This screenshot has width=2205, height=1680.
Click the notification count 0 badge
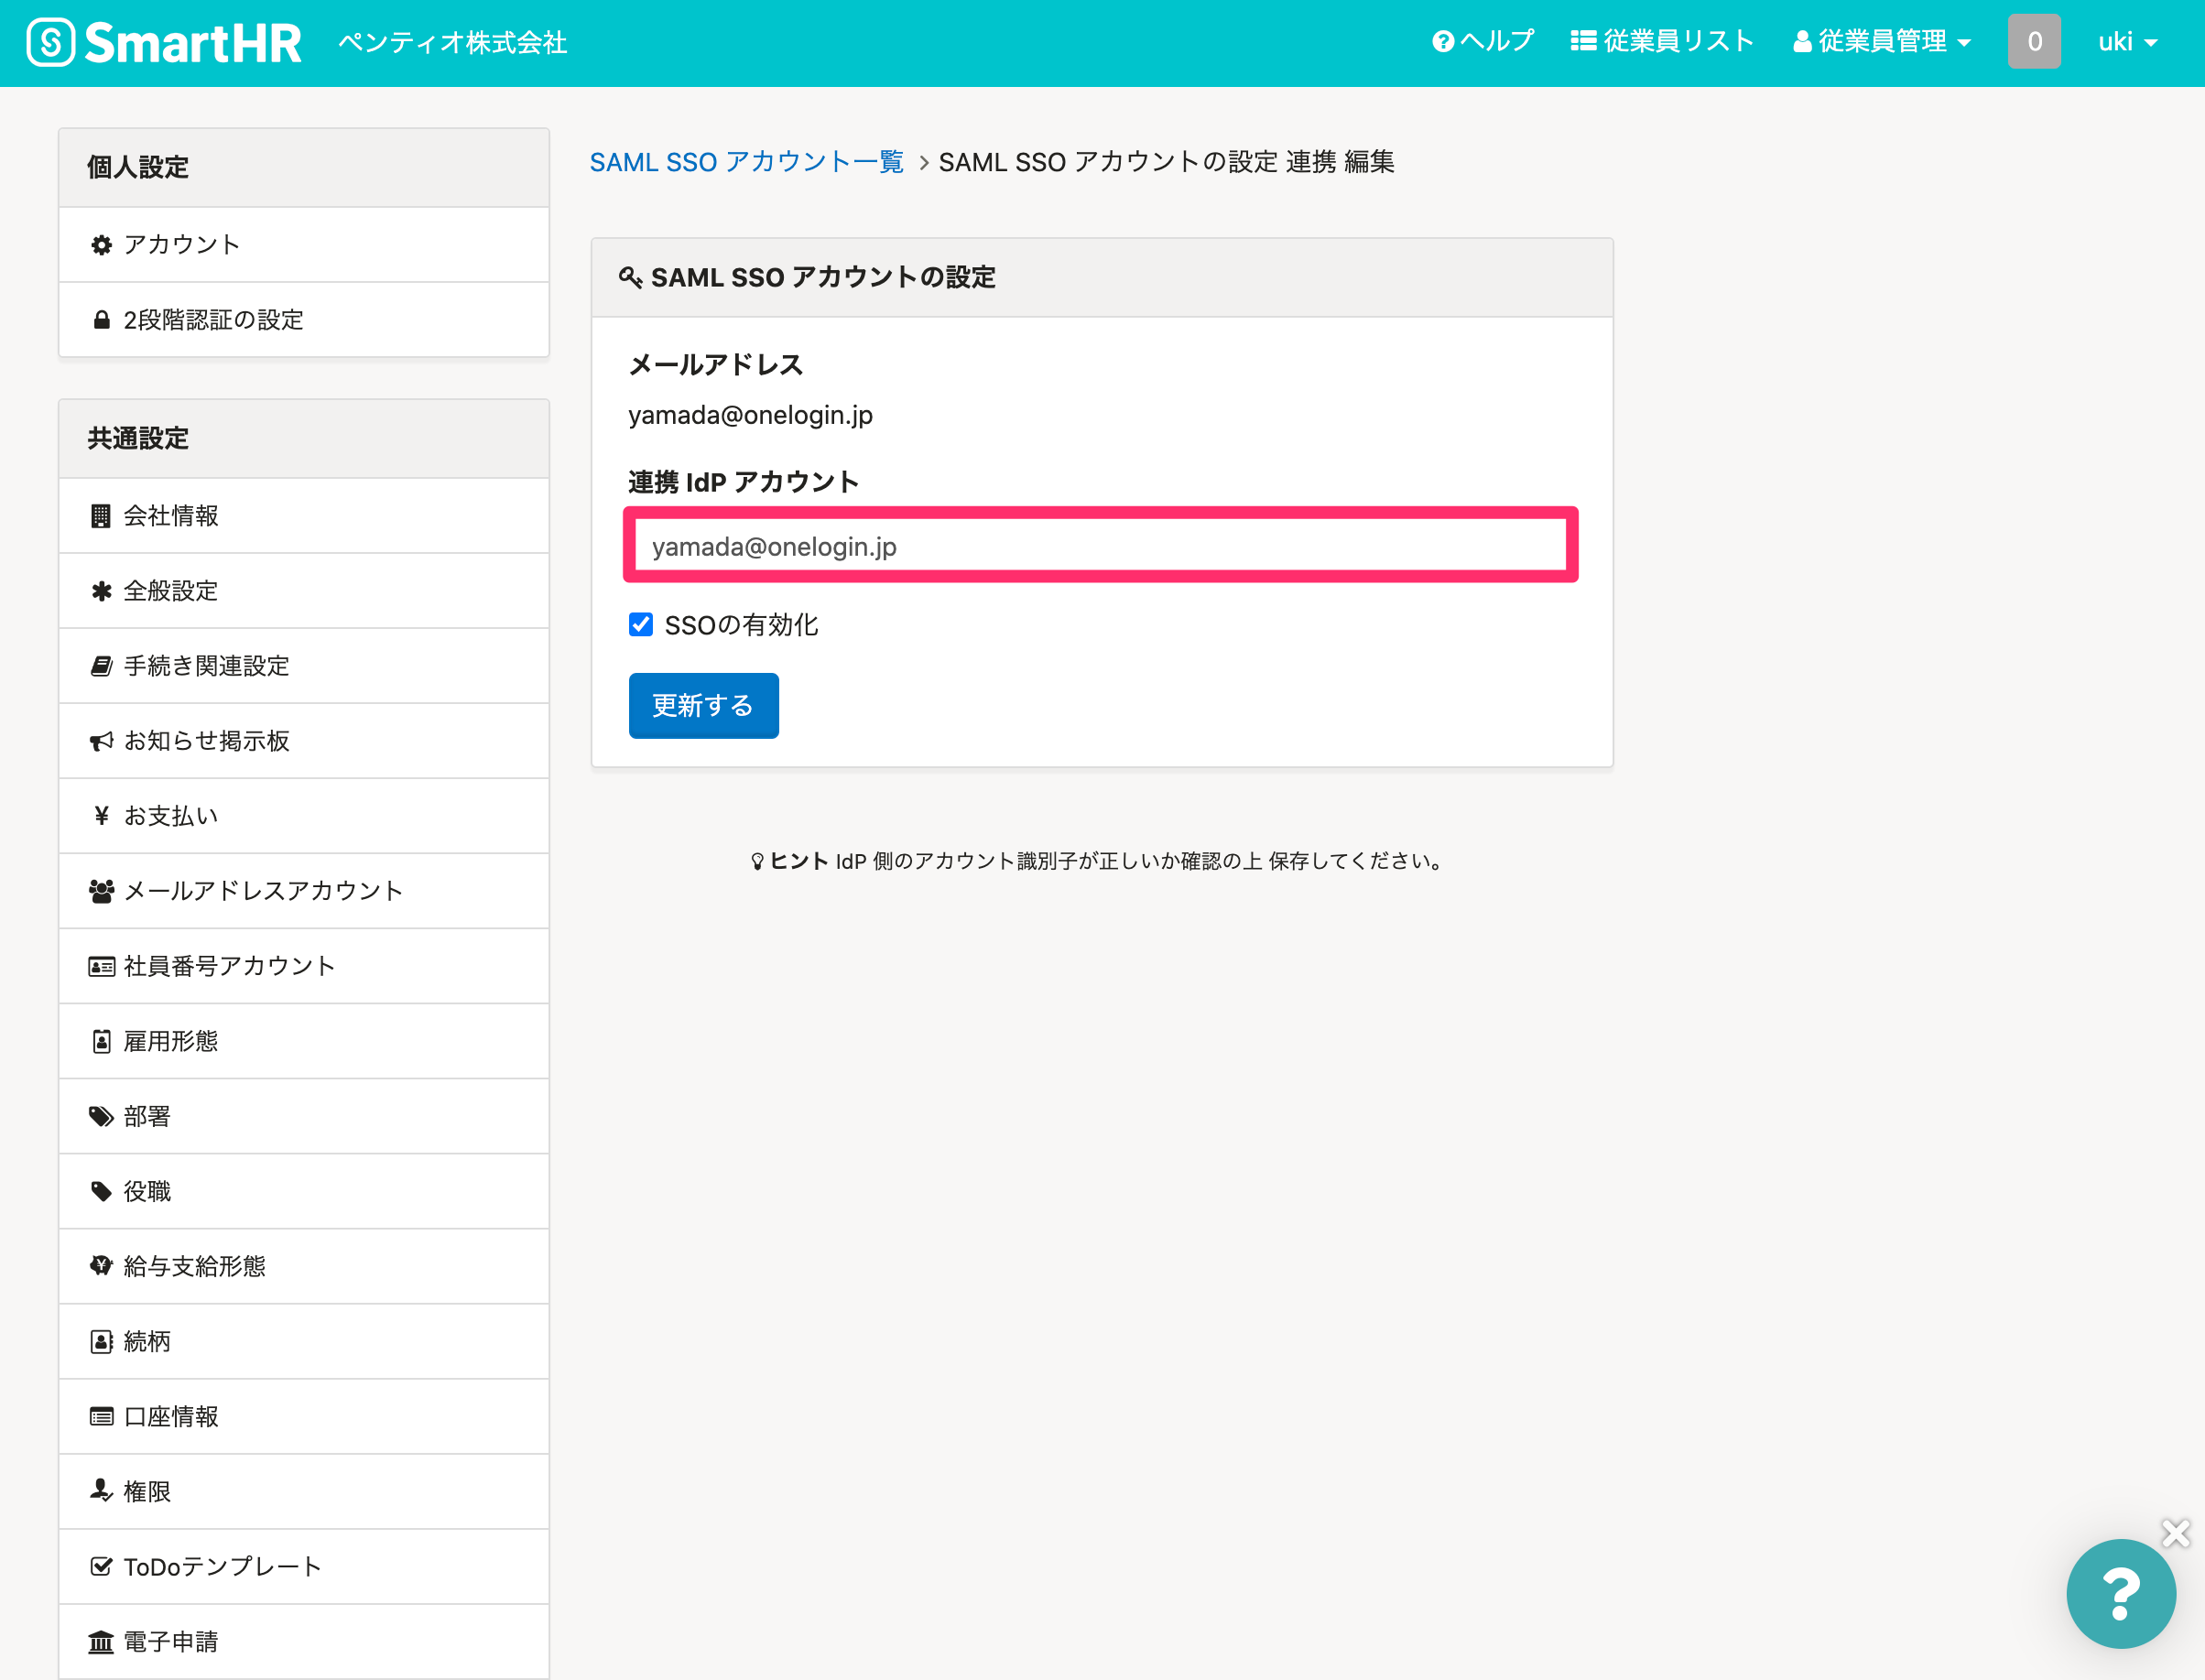point(2034,41)
